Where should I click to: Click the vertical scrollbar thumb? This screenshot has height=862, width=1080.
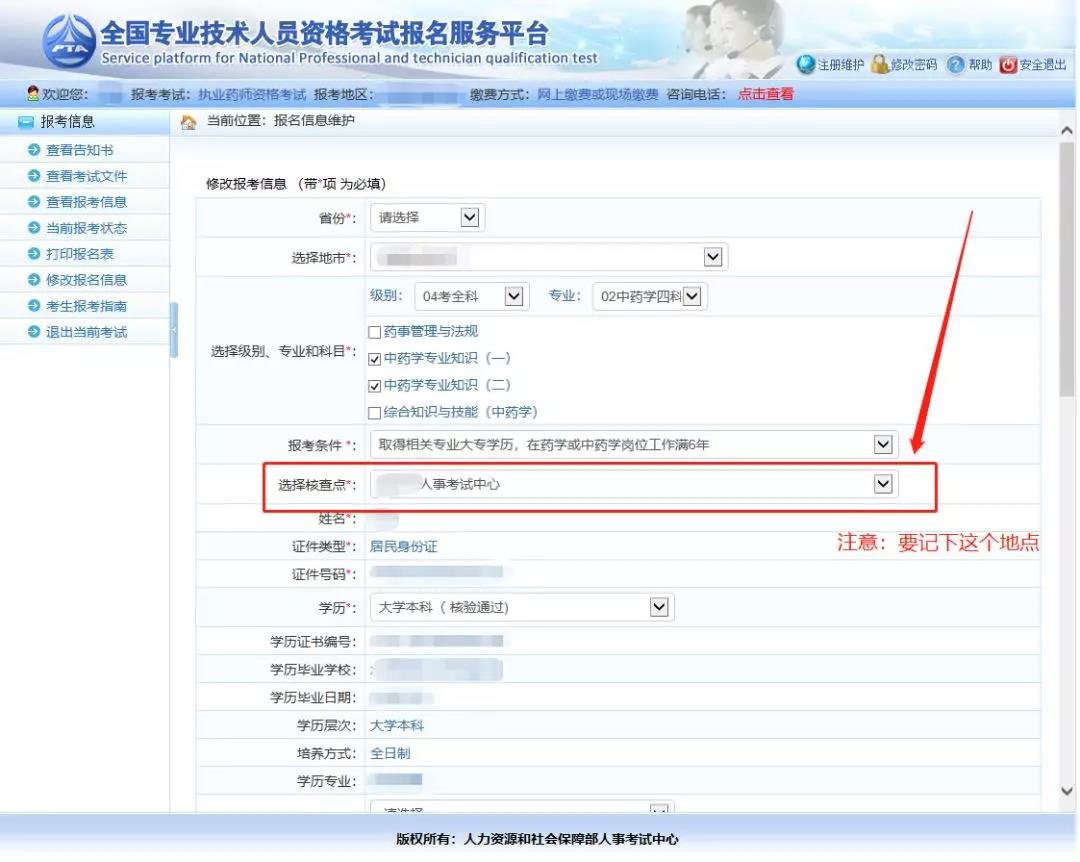pyautogui.click(x=1067, y=269)
